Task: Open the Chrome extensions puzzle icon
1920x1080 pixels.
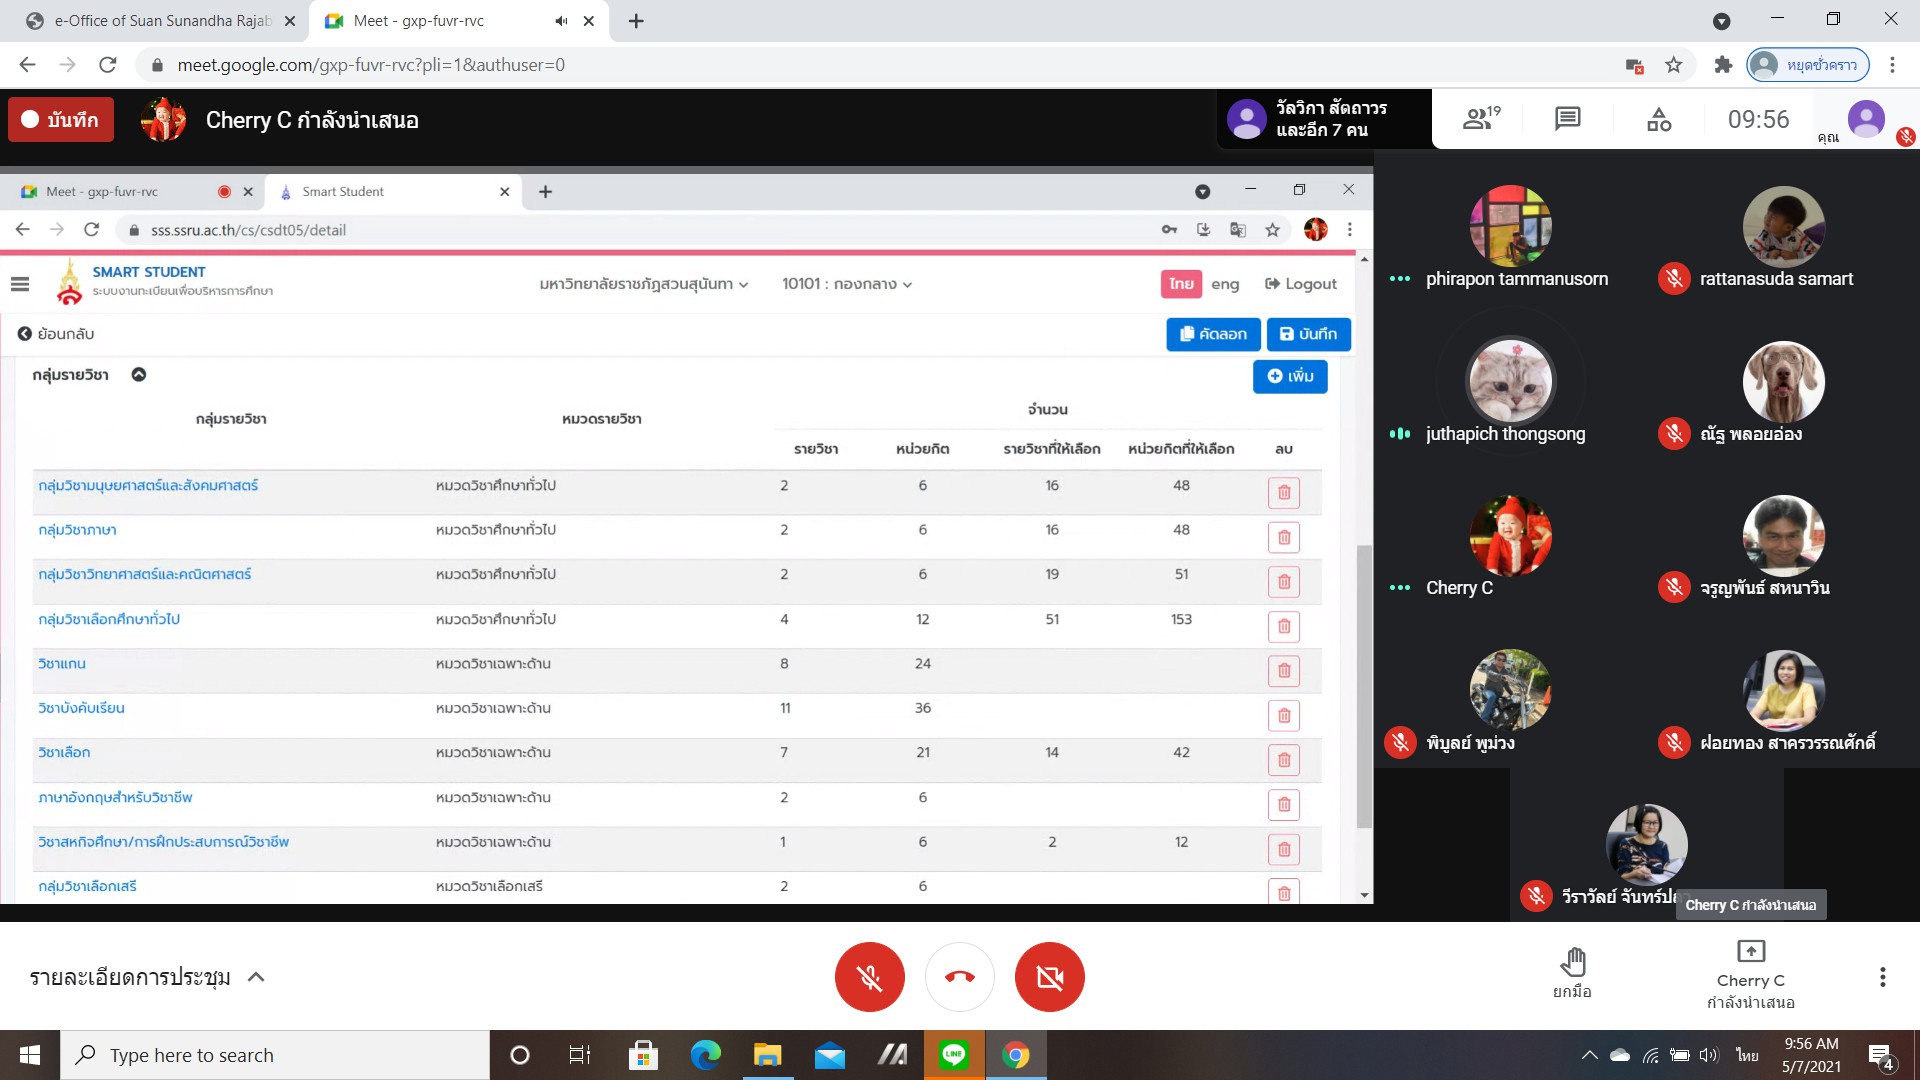Action: [x=1722, y=65]
